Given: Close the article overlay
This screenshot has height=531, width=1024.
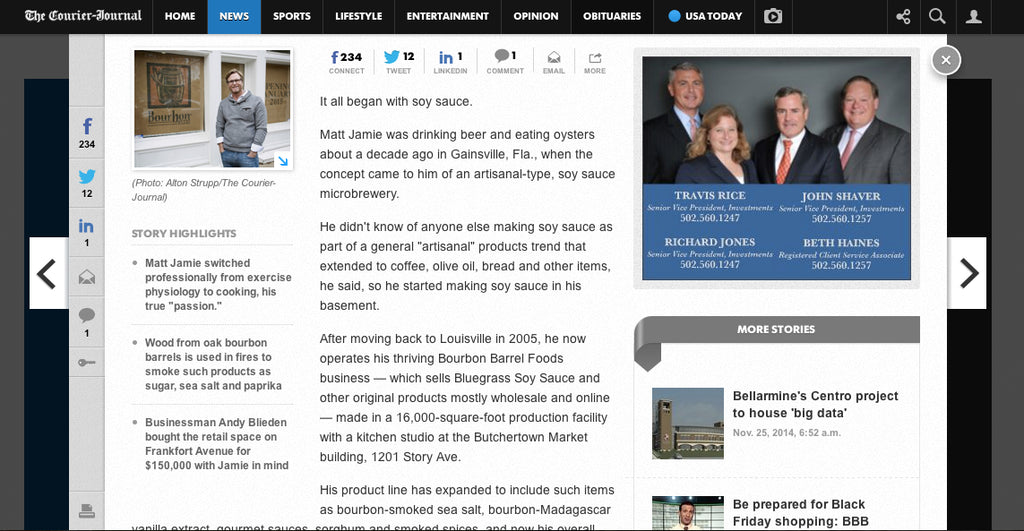Looking at the screenshot, I should click(x=945, y=60).
